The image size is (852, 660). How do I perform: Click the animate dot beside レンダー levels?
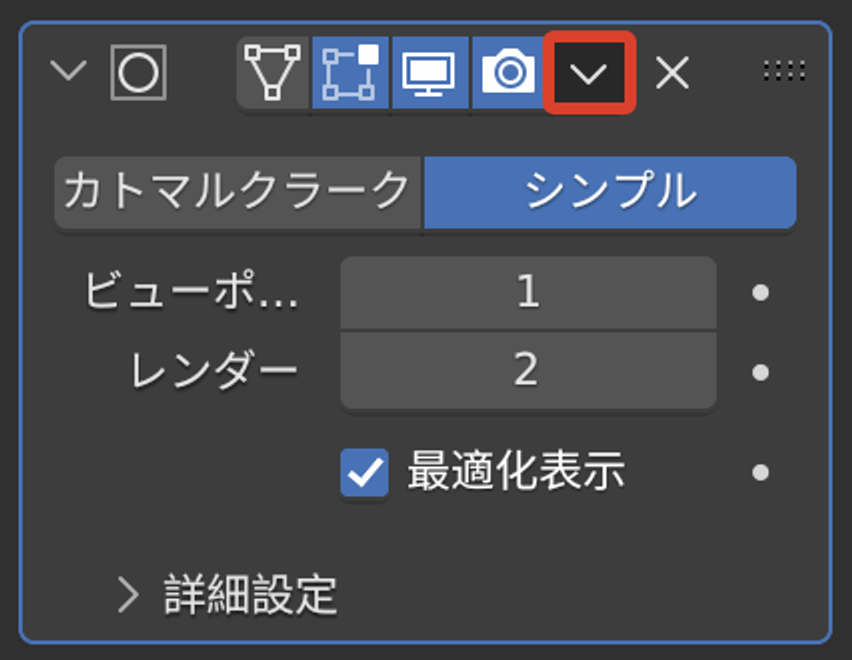(x=760, y=372)
